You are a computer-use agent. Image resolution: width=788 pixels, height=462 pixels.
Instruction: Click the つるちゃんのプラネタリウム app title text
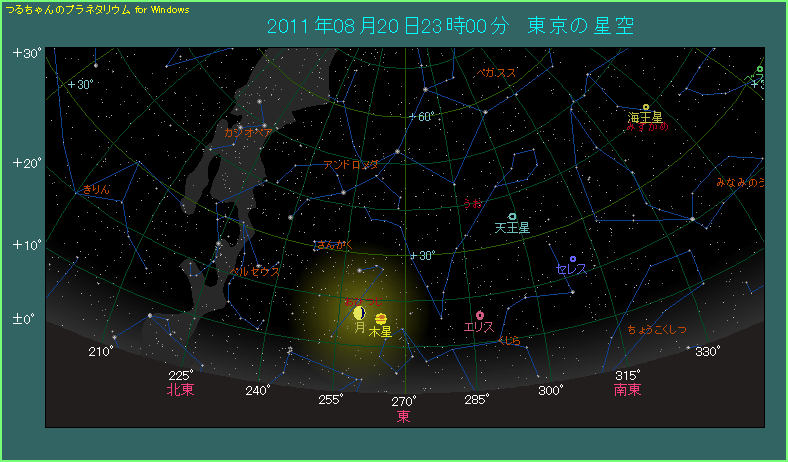coord(98,8)
